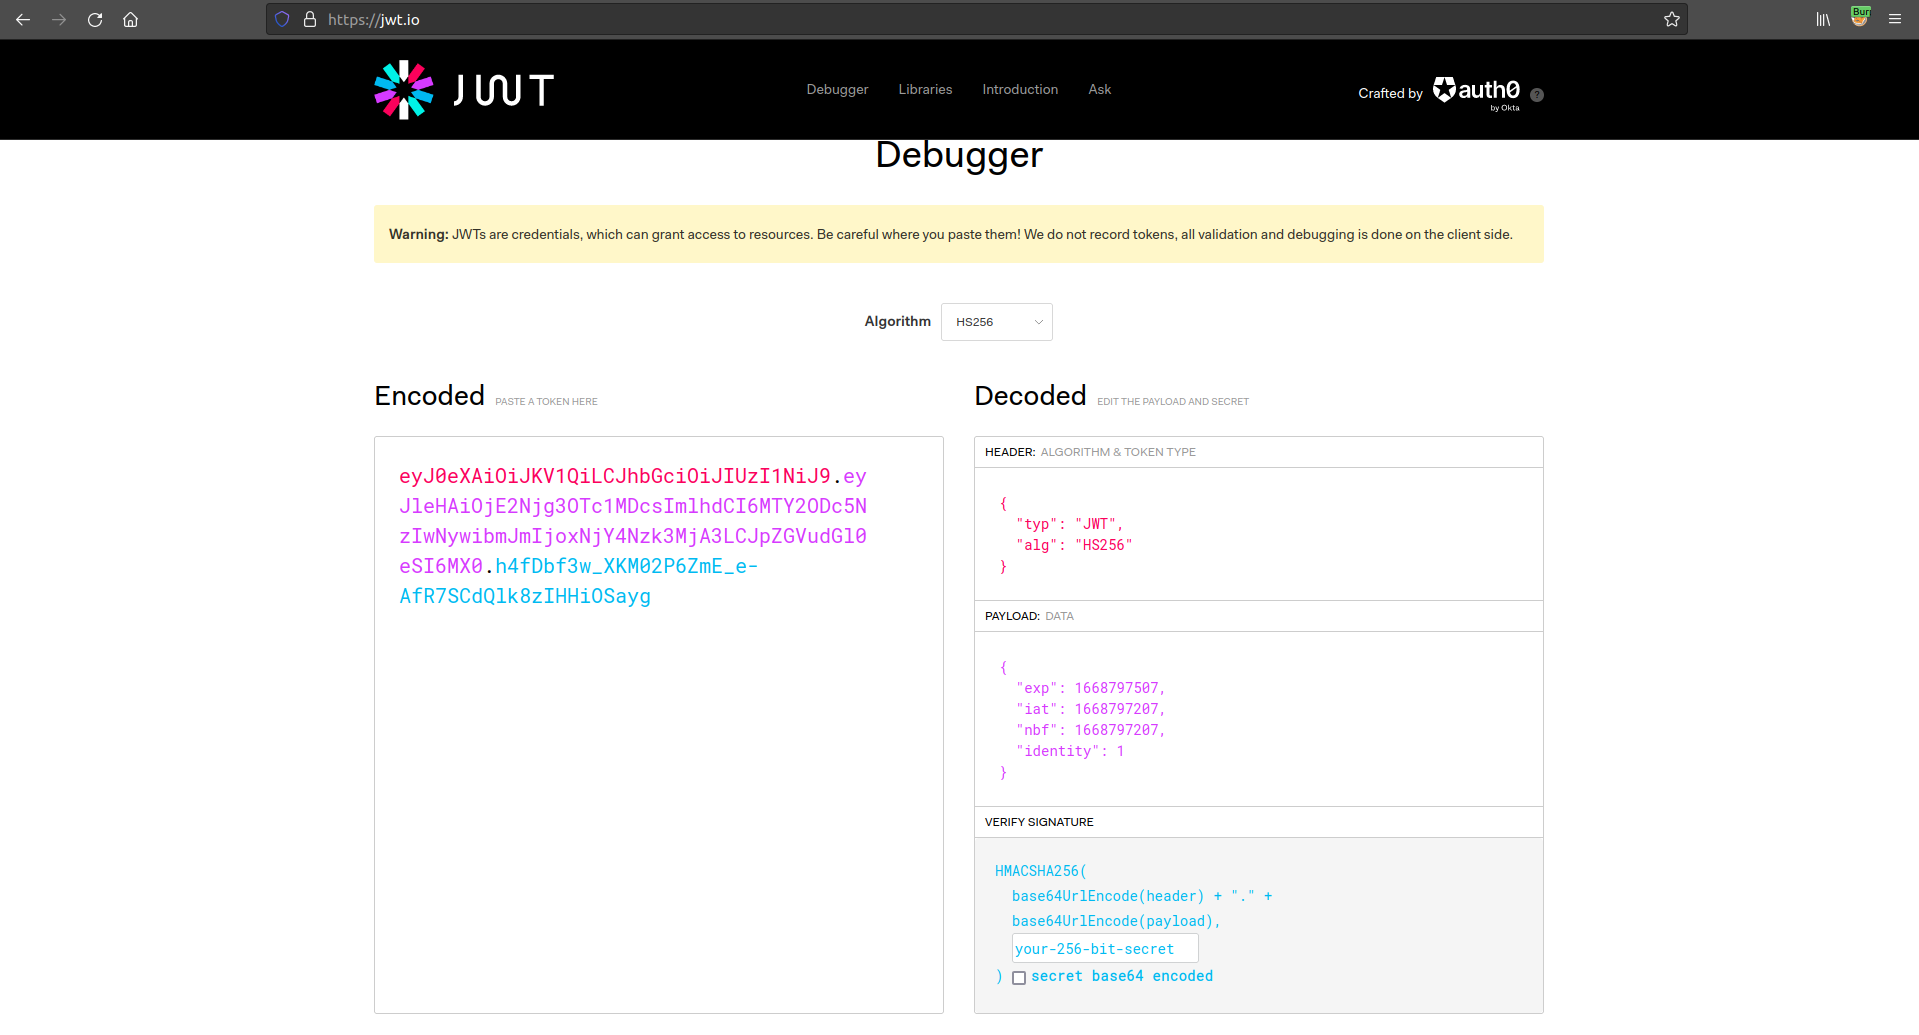Click the Ask link

coord(1099,90)
